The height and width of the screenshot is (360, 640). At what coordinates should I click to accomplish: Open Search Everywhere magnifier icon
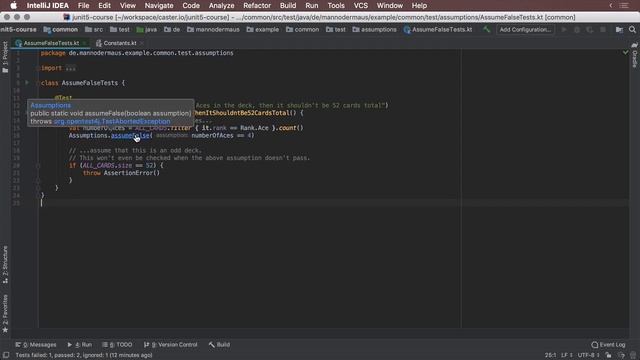point(632,29)
